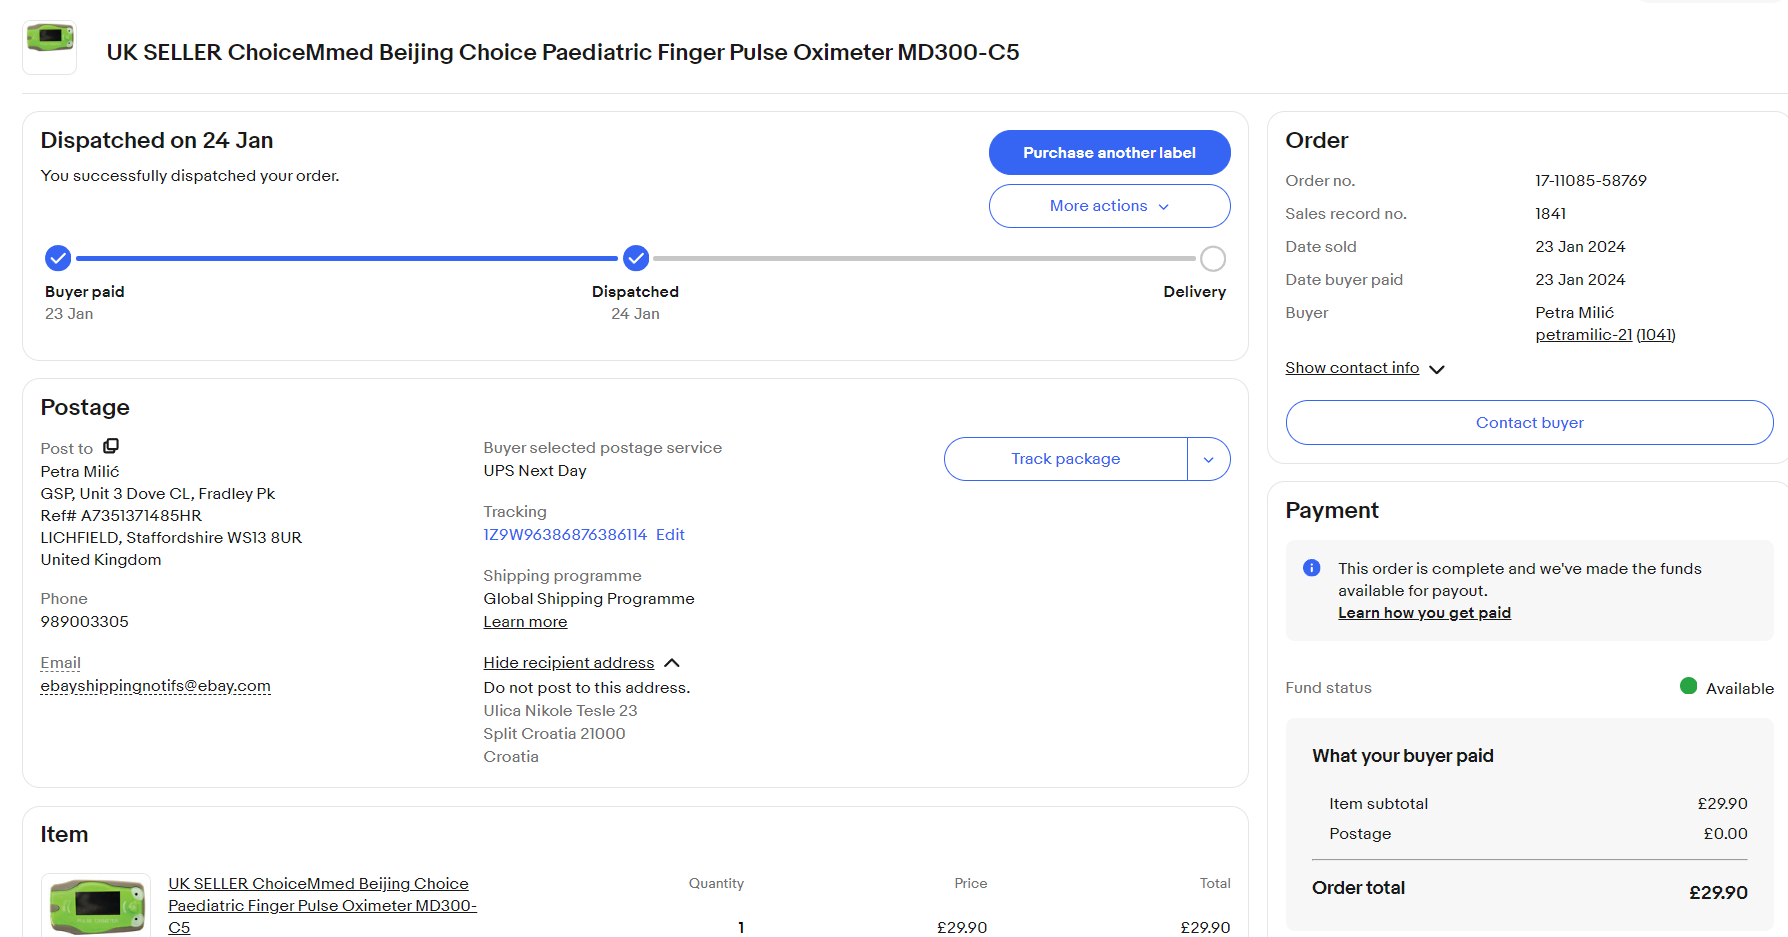Open the UPS tracking number link

click(565, 535)
